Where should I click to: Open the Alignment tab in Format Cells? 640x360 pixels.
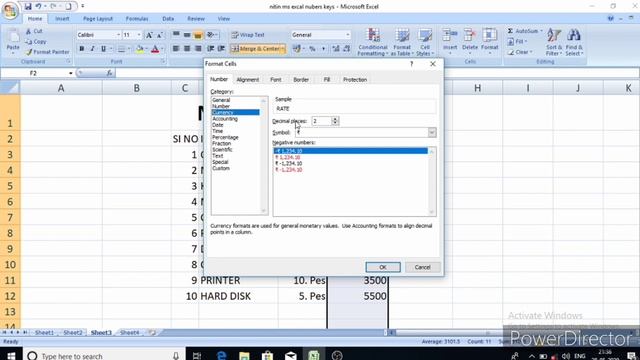click(x=247, y=80)
